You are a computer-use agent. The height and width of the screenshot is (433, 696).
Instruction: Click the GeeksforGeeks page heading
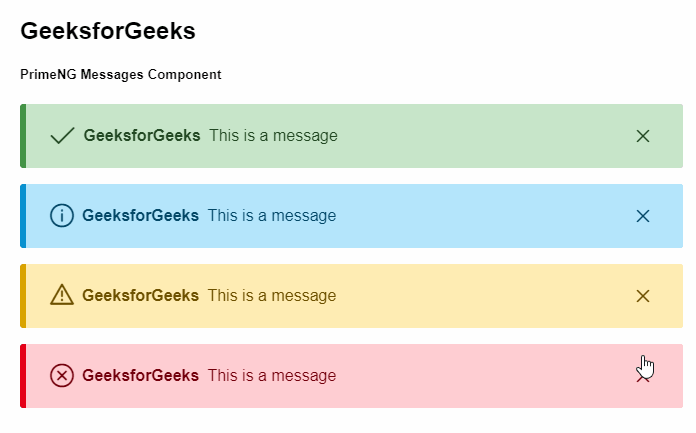click(x=108, y=31)
